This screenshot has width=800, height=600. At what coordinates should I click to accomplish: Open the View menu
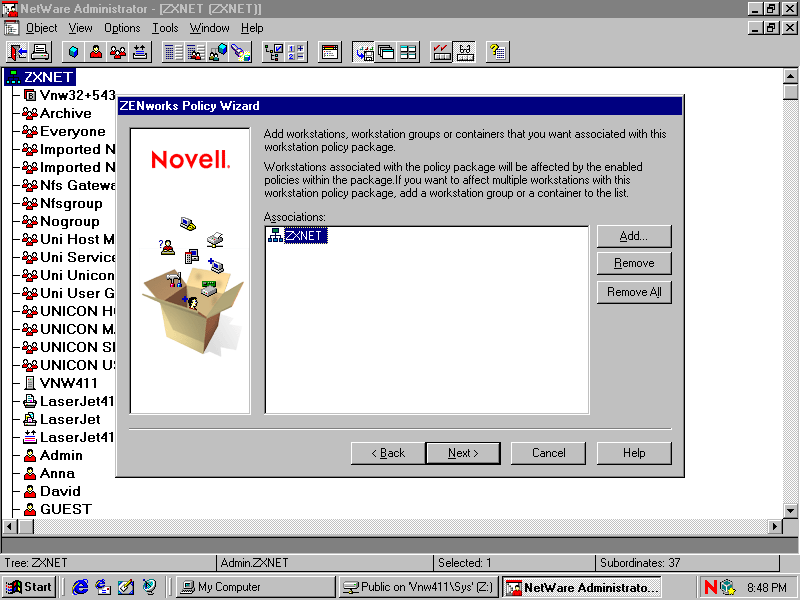pos(81,28)
